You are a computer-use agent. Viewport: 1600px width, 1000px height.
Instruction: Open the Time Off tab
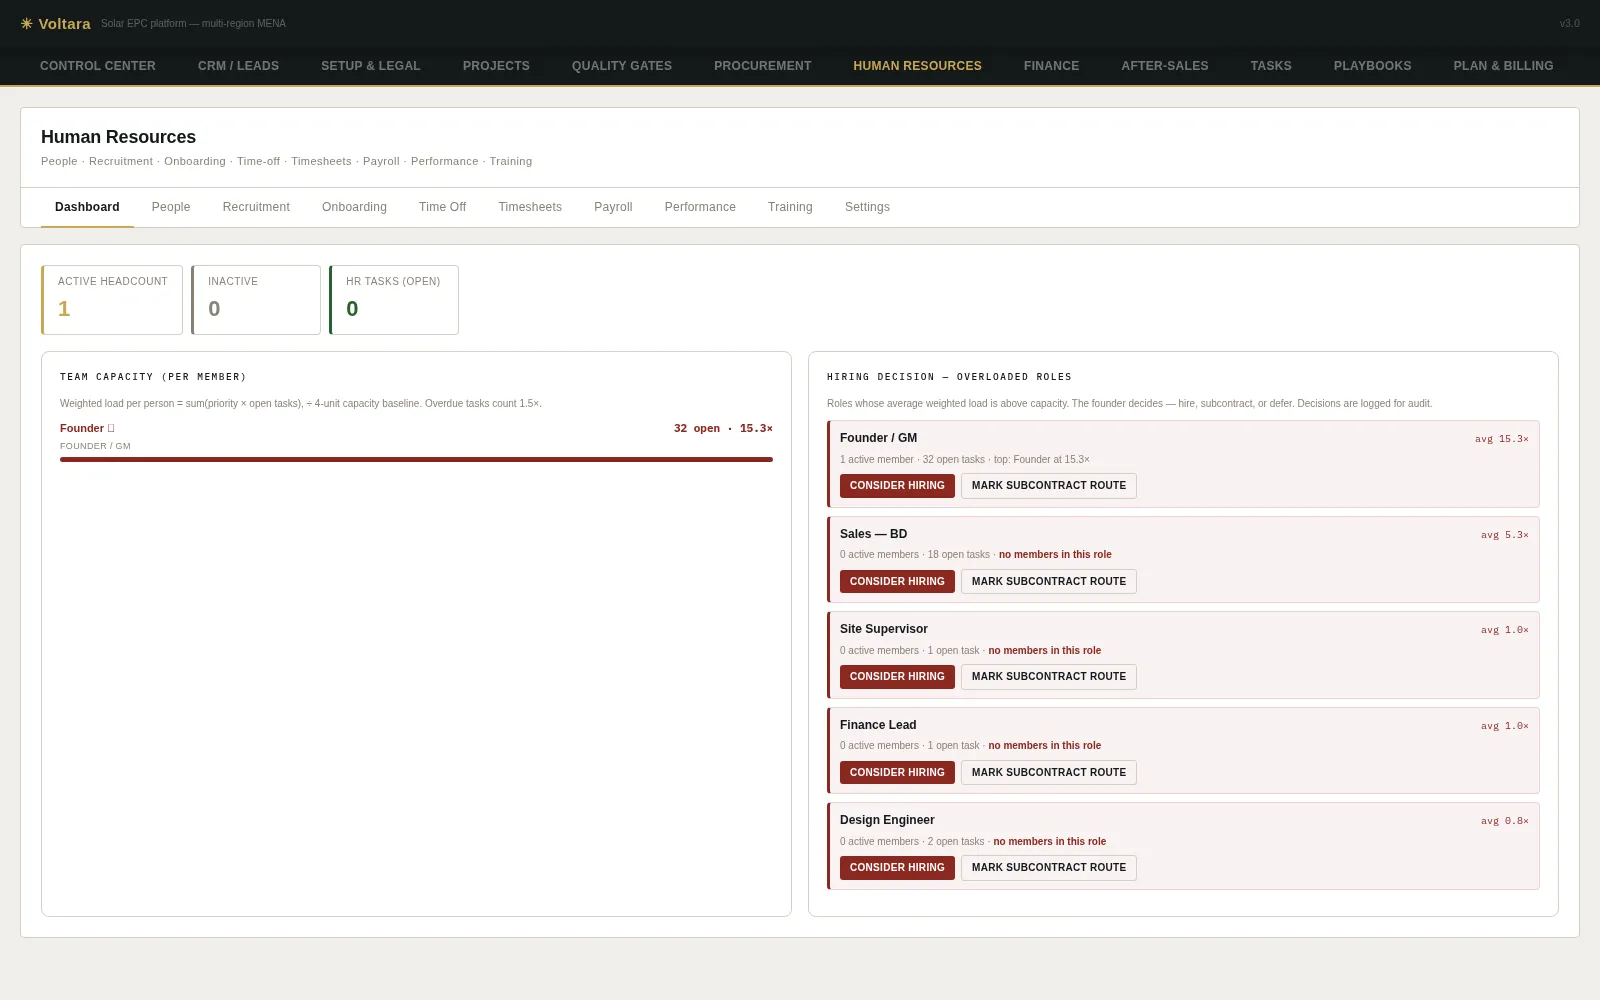point(442,207)
